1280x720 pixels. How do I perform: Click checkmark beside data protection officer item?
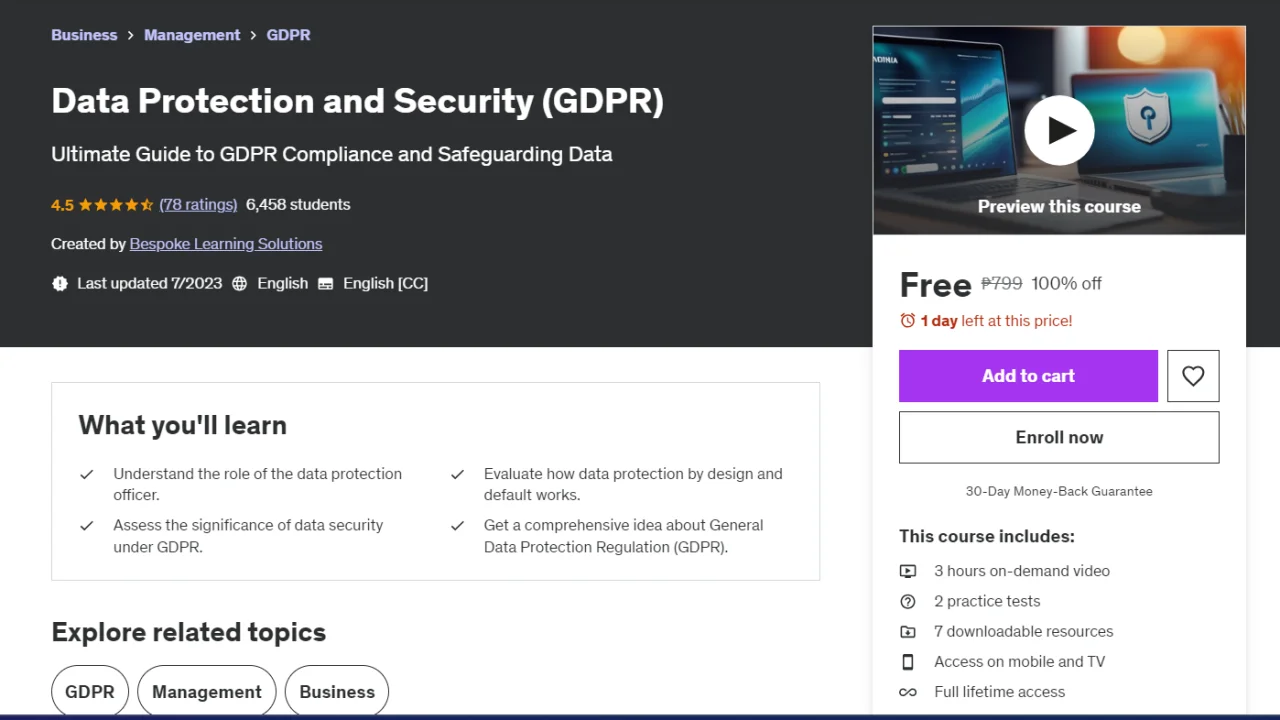point(87,474)
